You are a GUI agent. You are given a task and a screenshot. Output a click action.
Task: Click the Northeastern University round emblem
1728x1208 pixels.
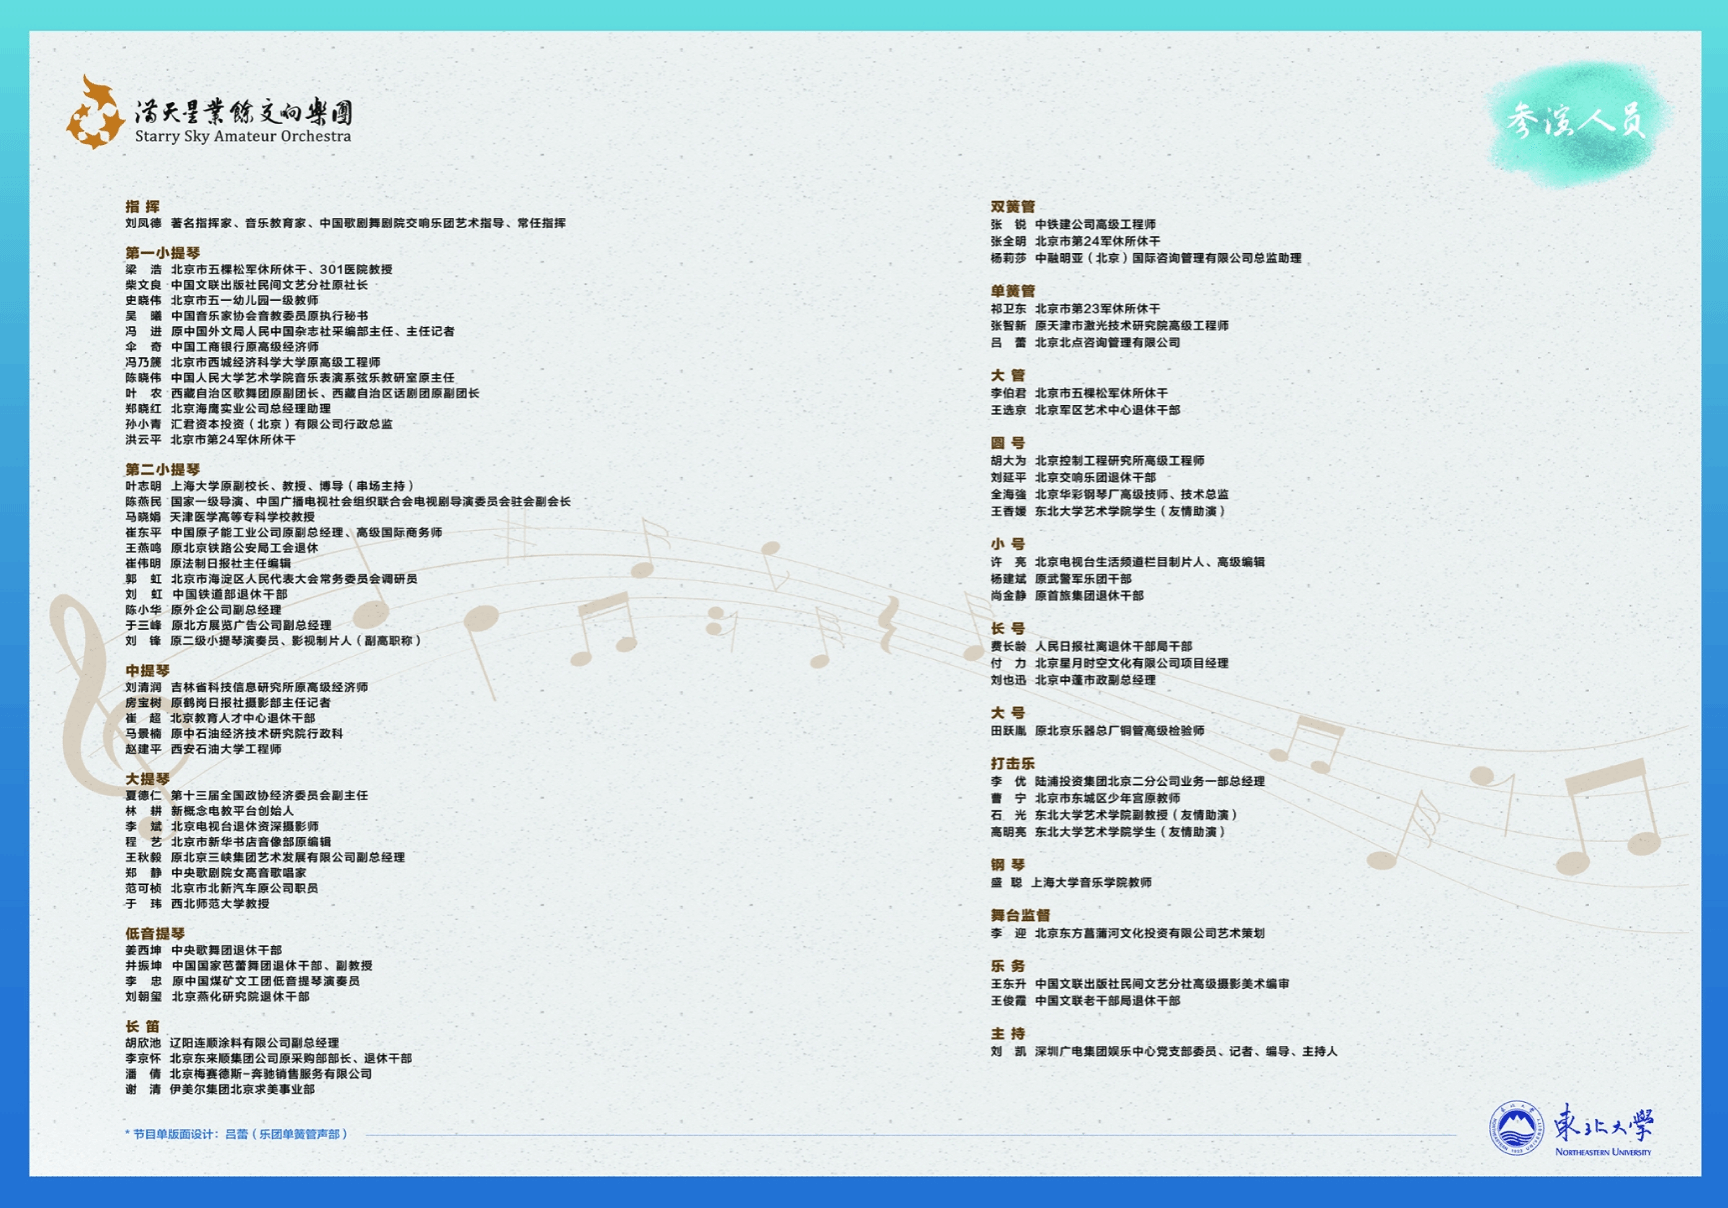(1516, 1129)
